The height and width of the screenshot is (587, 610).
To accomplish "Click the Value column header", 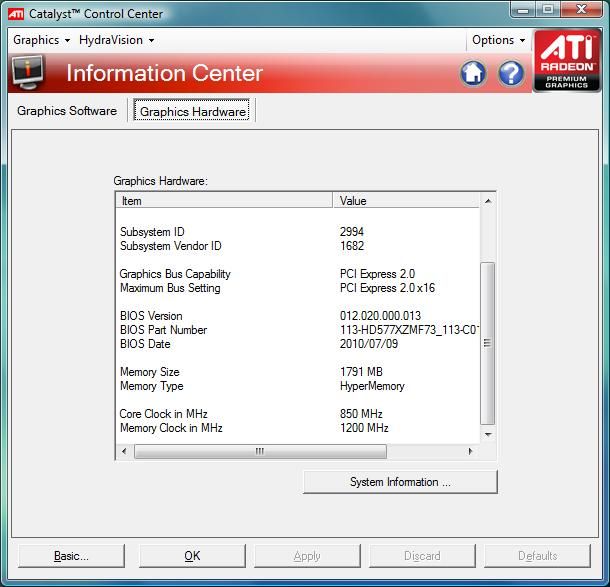I will [406, 201].
